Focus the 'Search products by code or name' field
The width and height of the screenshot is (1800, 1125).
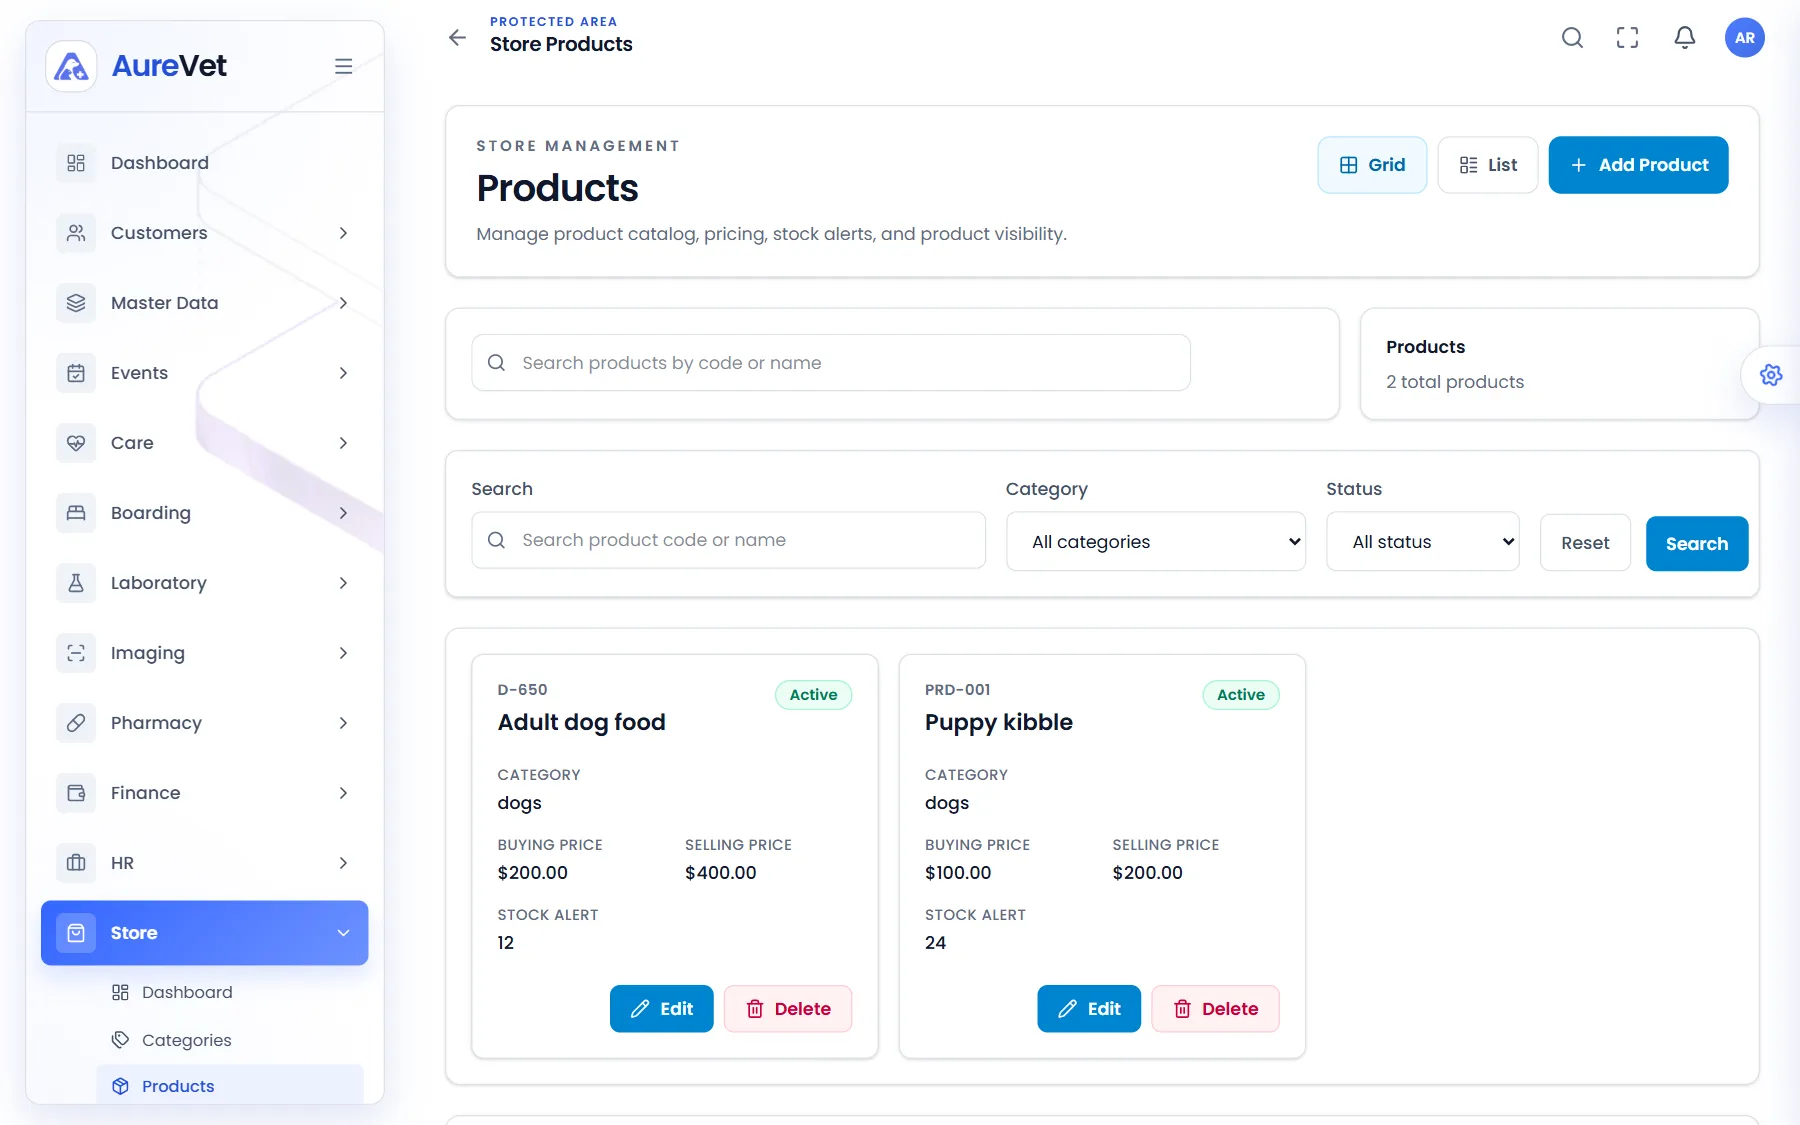[x=831, y=363]
